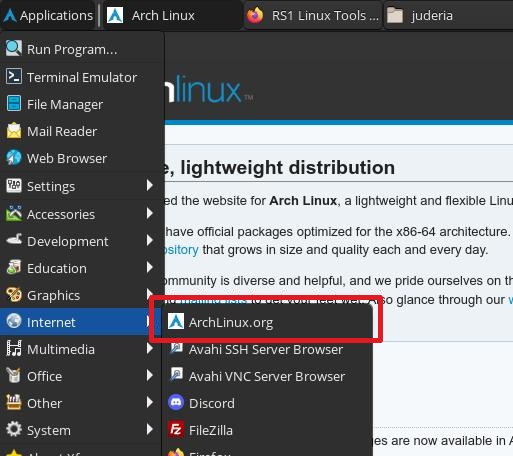
Task: Open the Terminal Emulator icon
Action: pos(14,77)
